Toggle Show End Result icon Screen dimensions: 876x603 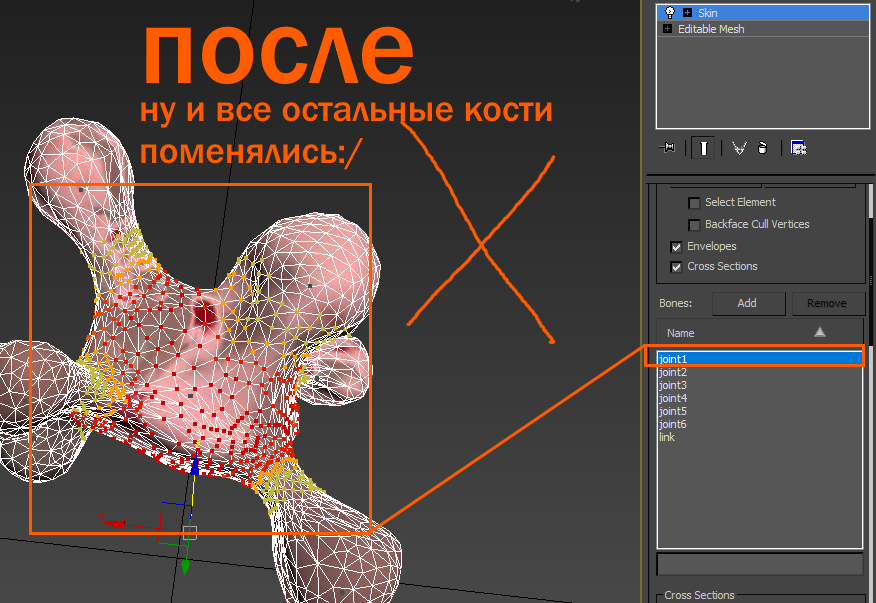704,148
